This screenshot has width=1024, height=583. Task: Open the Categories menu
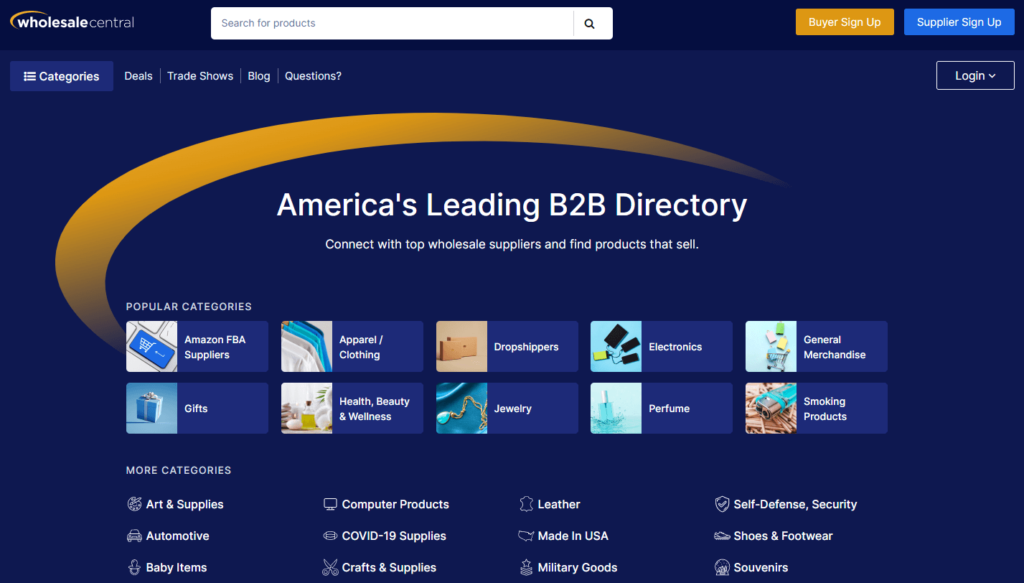(61, 76)
